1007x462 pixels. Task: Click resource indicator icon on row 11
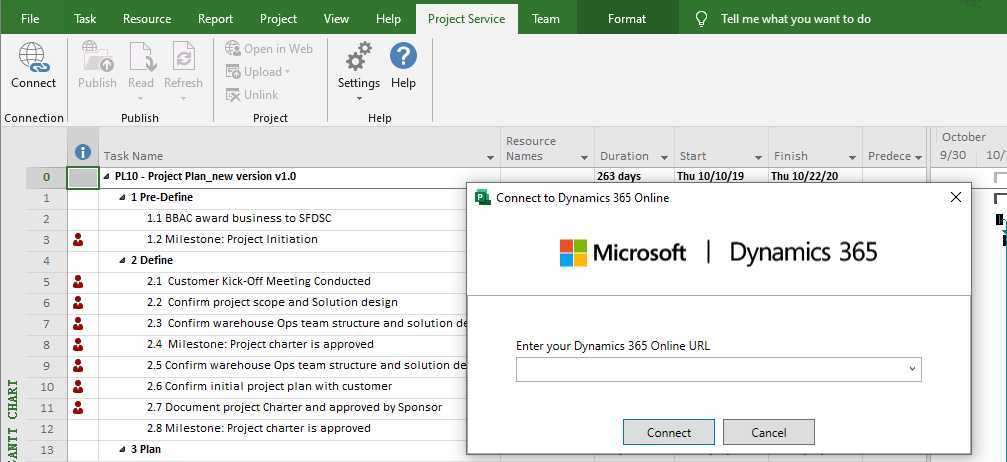[x=78, y=407]
